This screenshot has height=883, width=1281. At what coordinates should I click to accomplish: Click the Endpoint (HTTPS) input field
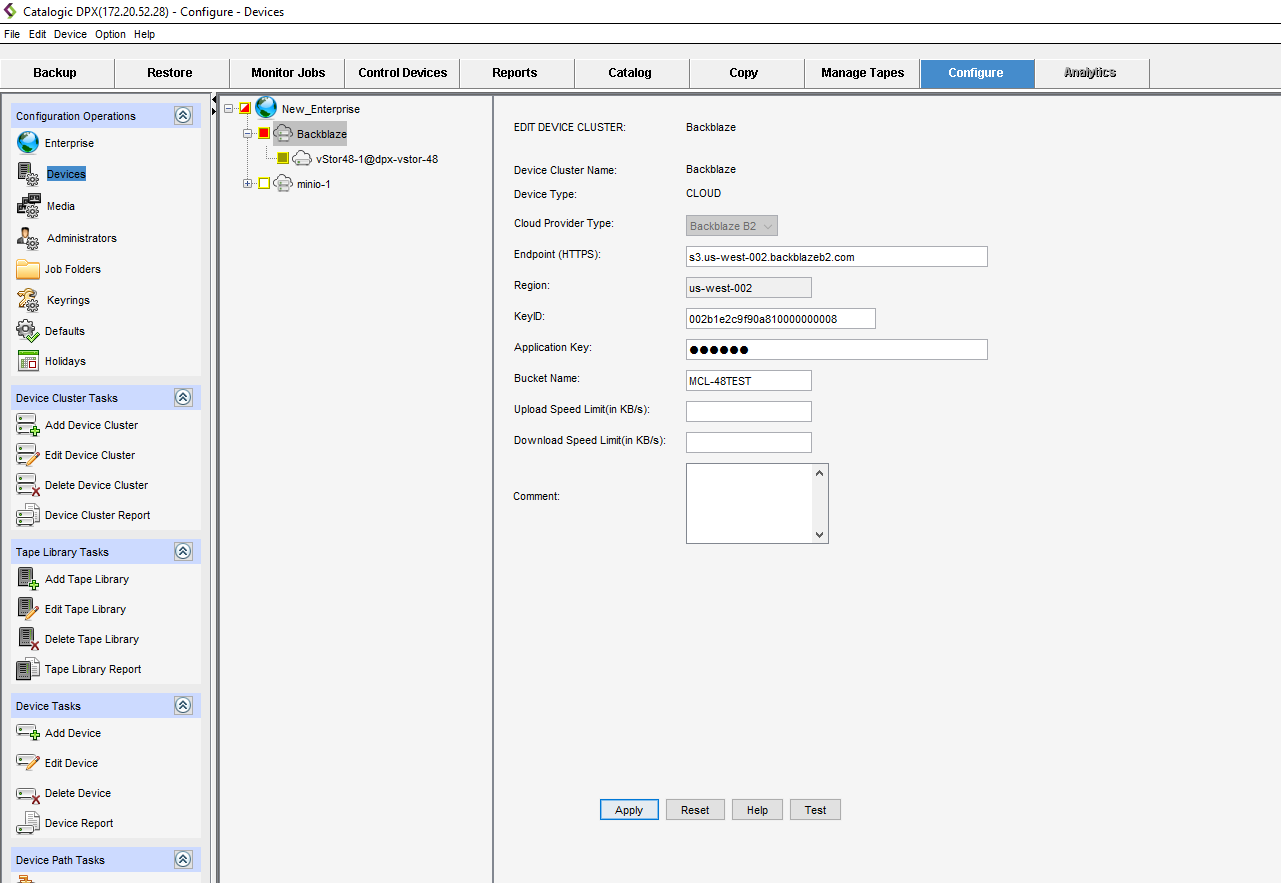(837, 257)
